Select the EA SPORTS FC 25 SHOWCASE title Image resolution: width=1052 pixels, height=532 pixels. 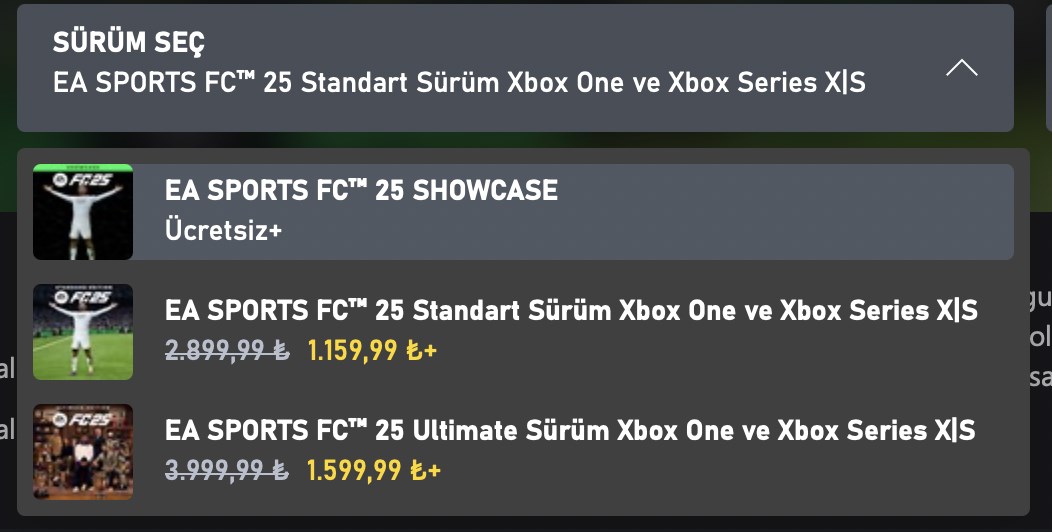[361, 190]
